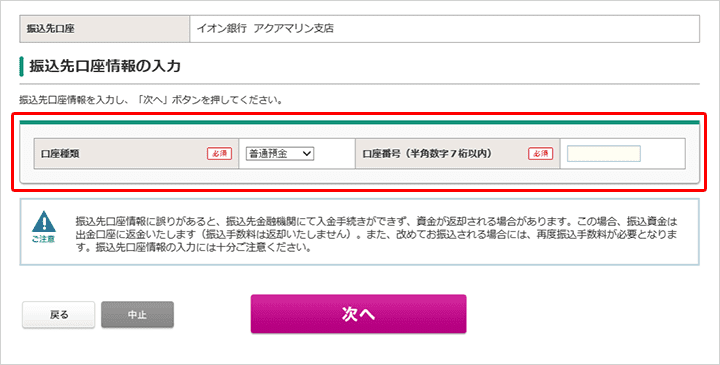Click the 必須 badge beside 口座番号
Viewport: 720px width, 365px height.
click(x=540, y=154)
